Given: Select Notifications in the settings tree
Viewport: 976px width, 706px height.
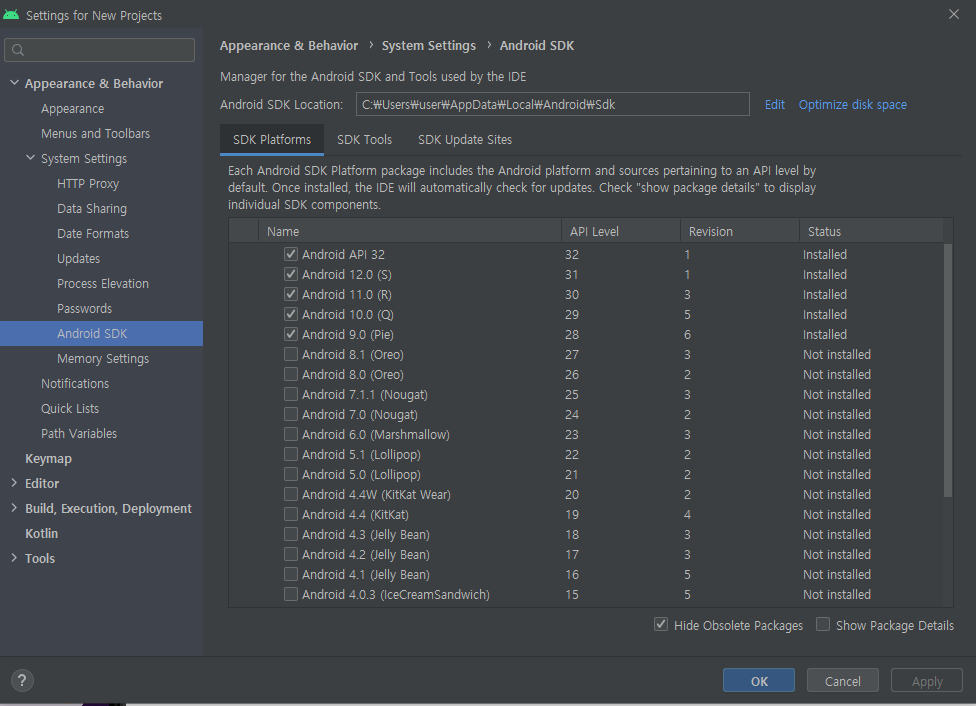Looking at the screenshot, I should tap(75, 383).
